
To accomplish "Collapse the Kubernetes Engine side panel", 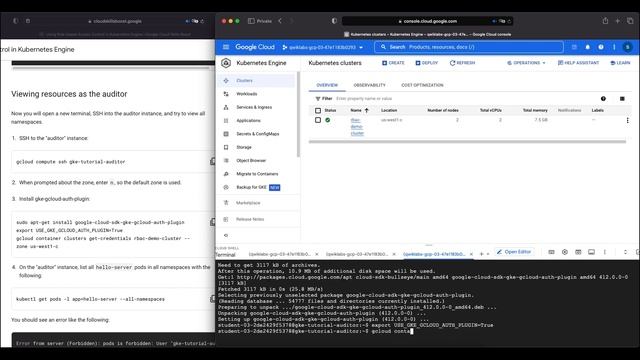I will (x=226, y=236).
